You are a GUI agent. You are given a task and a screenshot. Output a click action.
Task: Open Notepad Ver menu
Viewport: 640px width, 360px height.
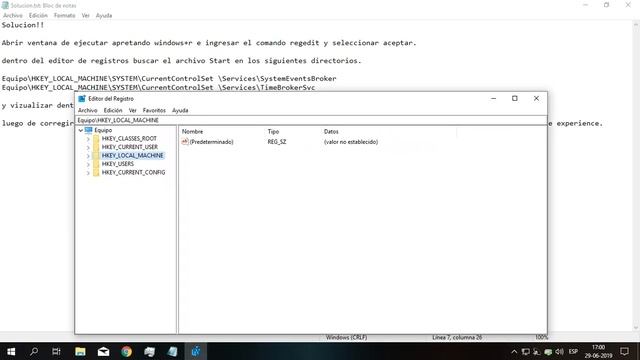pyautogui.click(x=85, y=16)
